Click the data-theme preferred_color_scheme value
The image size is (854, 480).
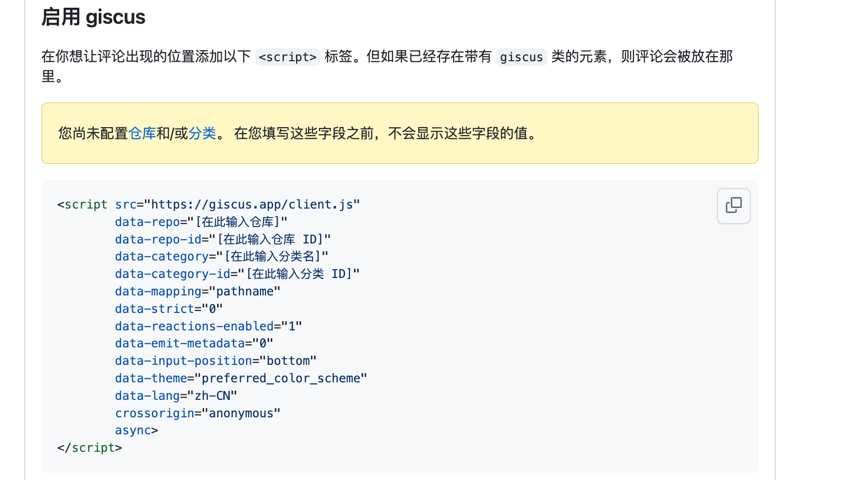coord(283,378)
